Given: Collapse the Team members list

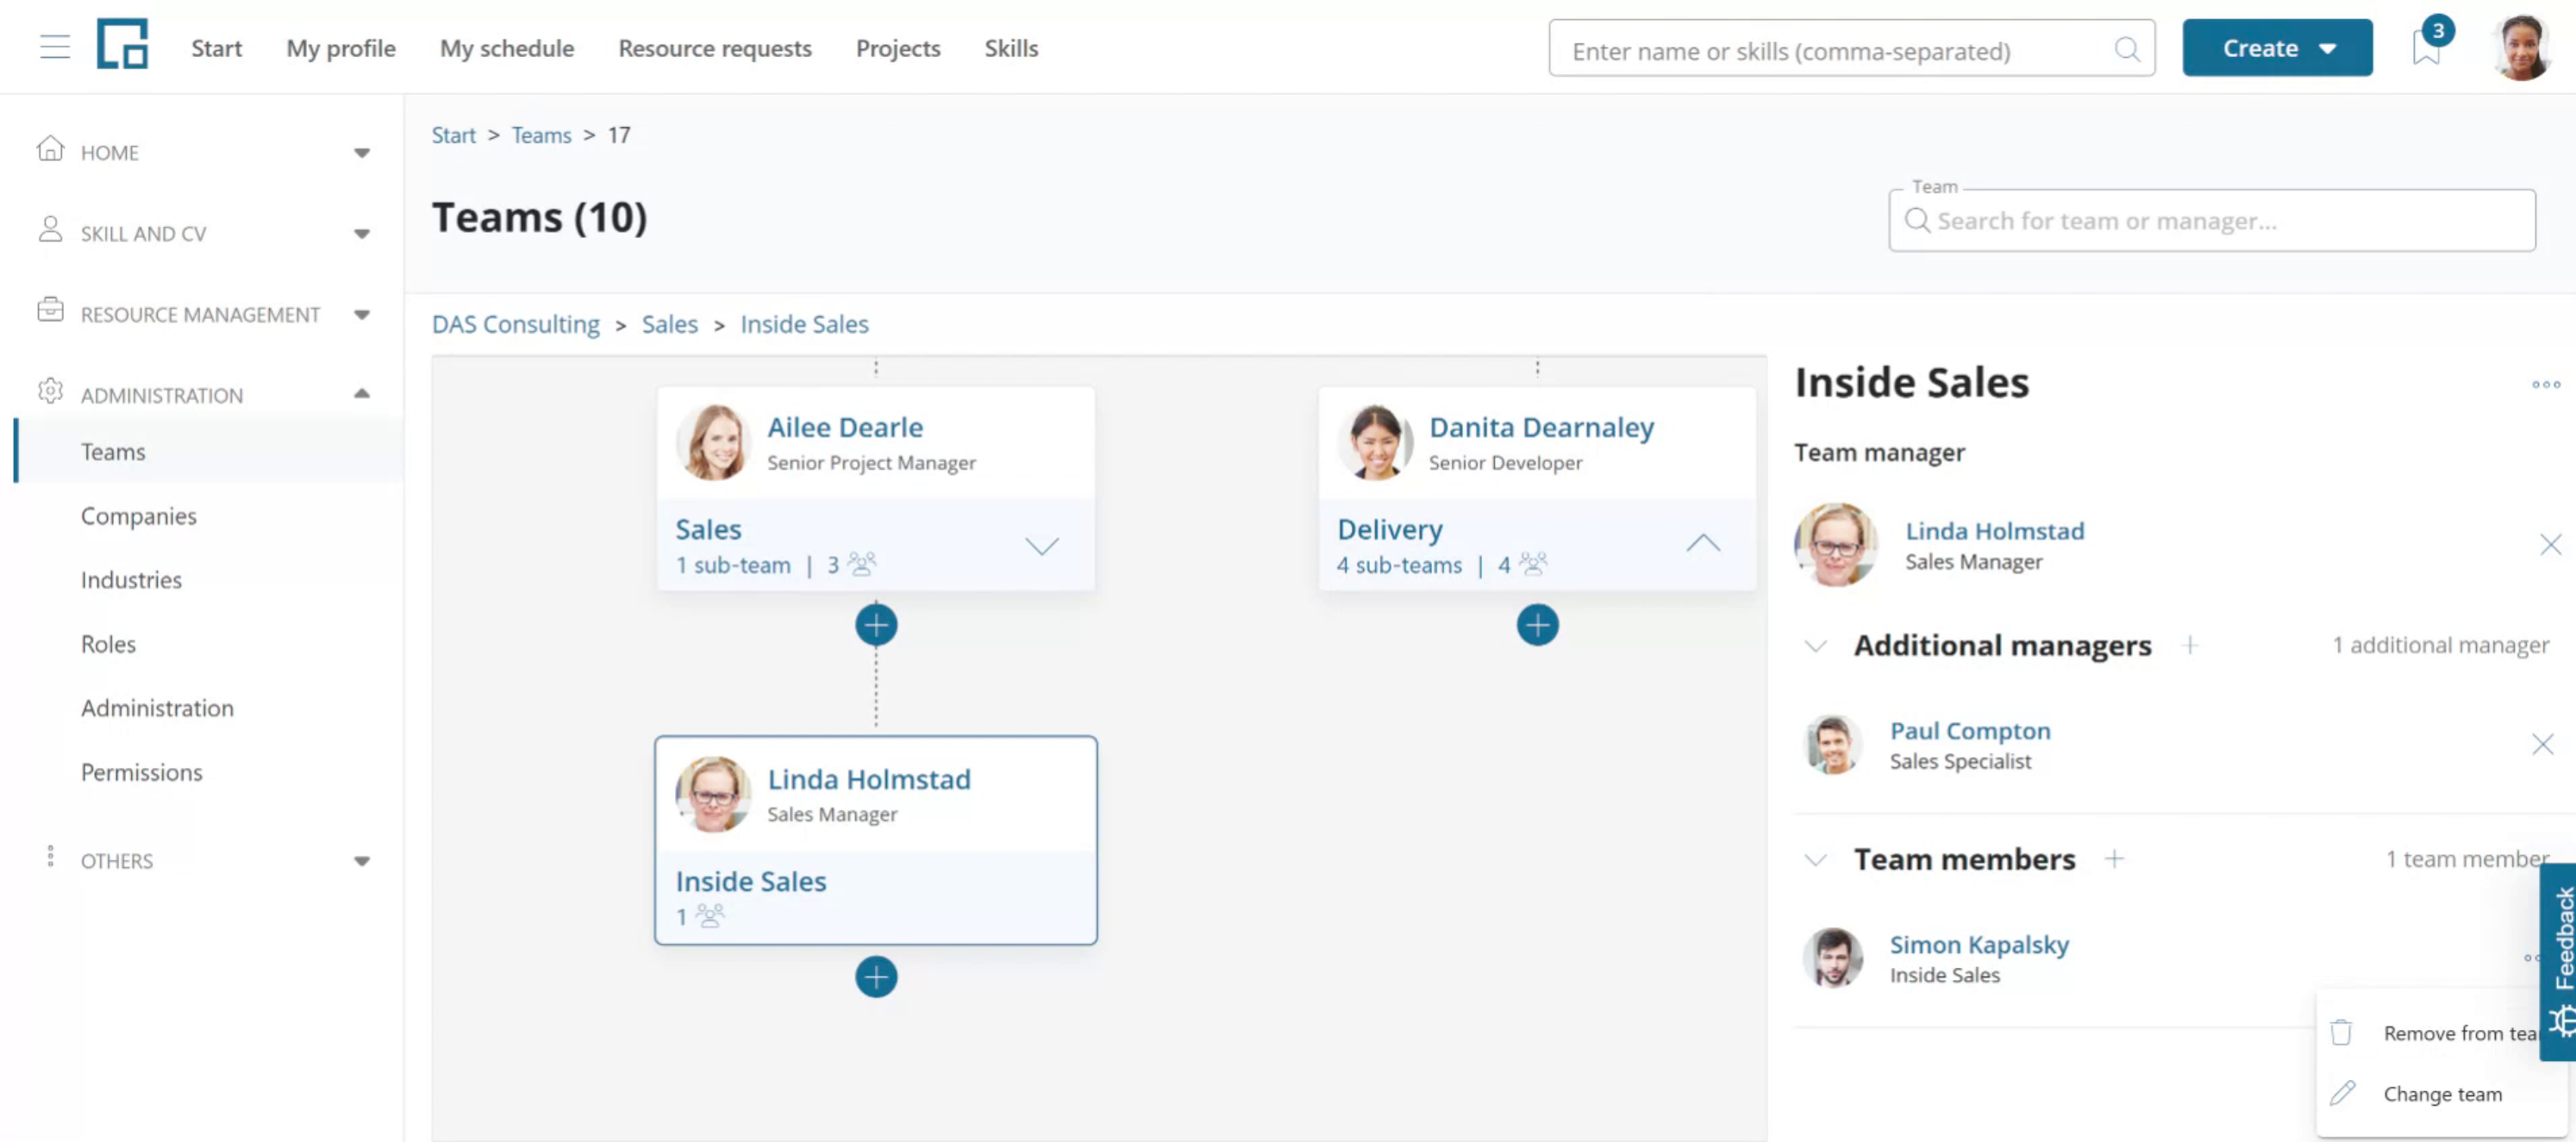Looking at the screenshot, I should 1815,861.
